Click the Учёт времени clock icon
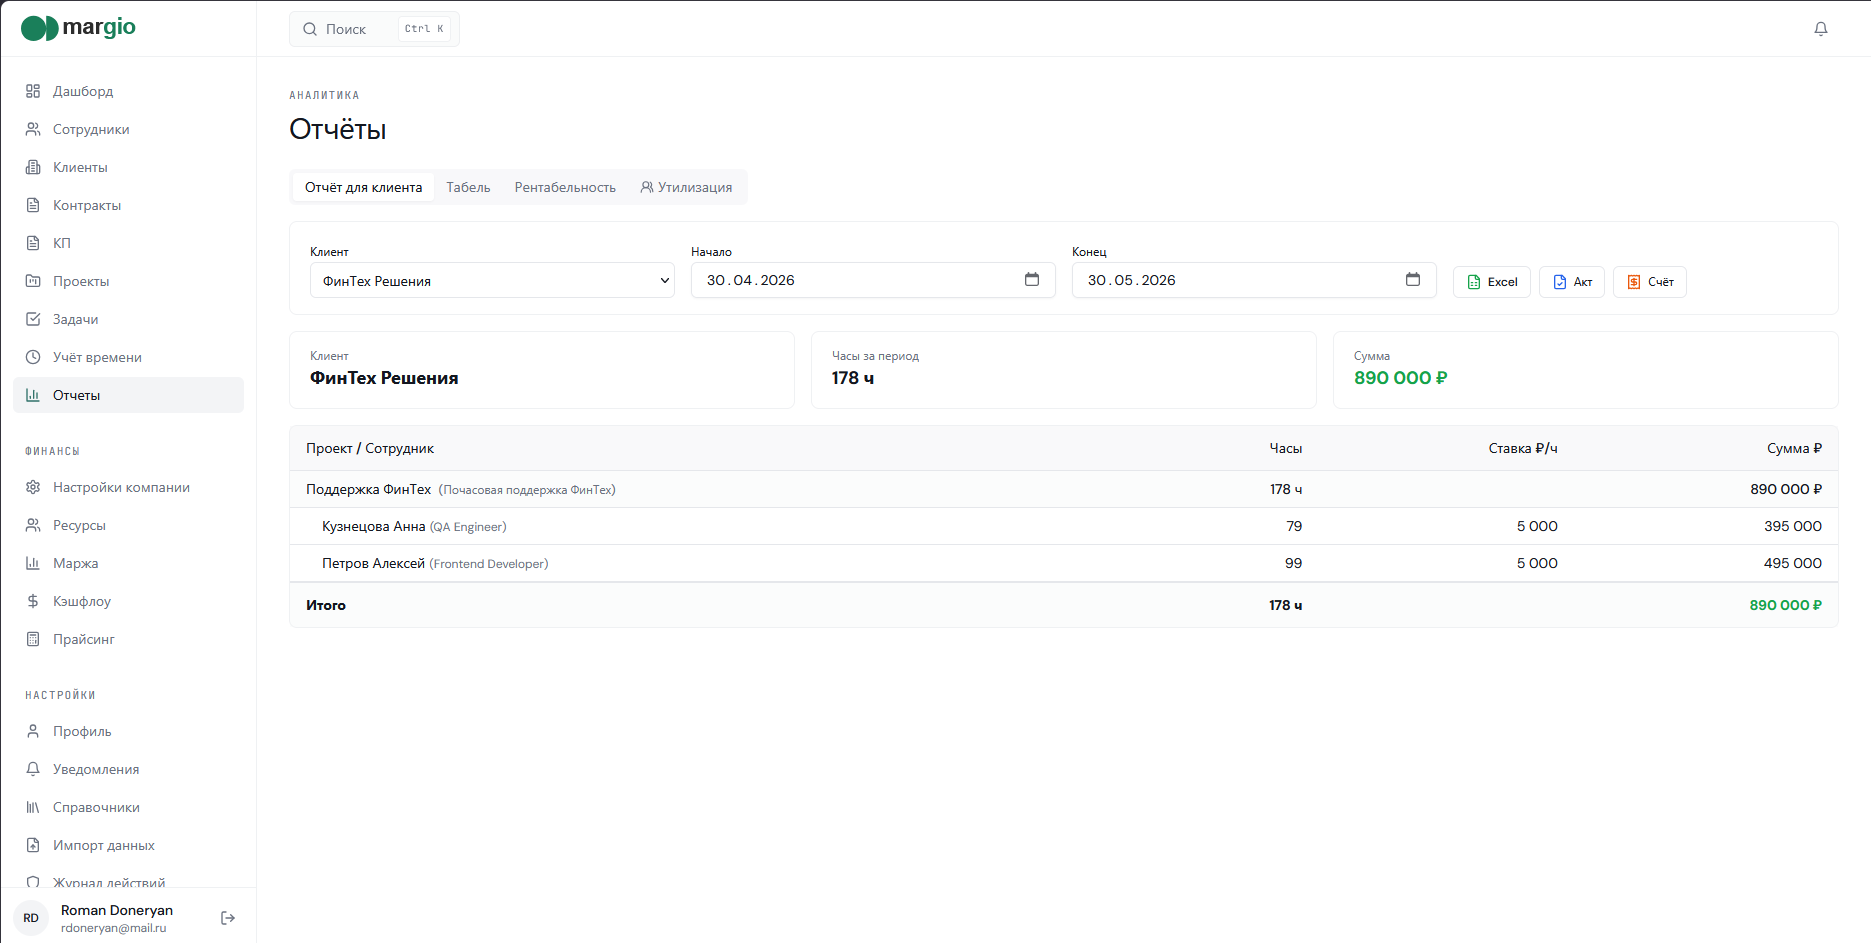The image size is (1871, 943). click(33, 357)
